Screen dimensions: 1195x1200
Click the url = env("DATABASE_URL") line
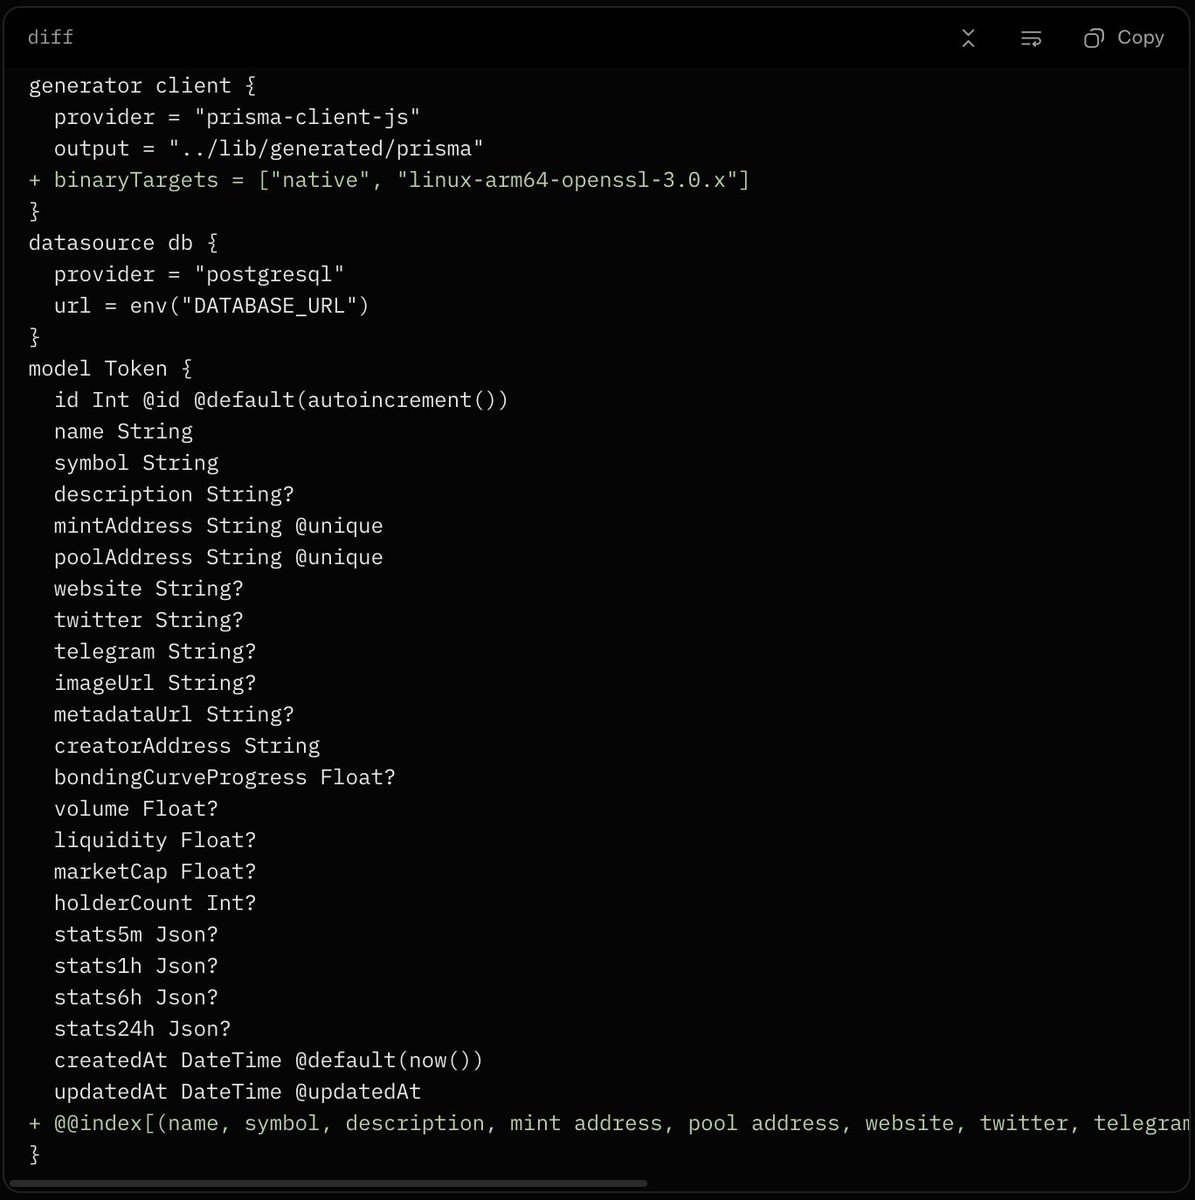point(212,306)
